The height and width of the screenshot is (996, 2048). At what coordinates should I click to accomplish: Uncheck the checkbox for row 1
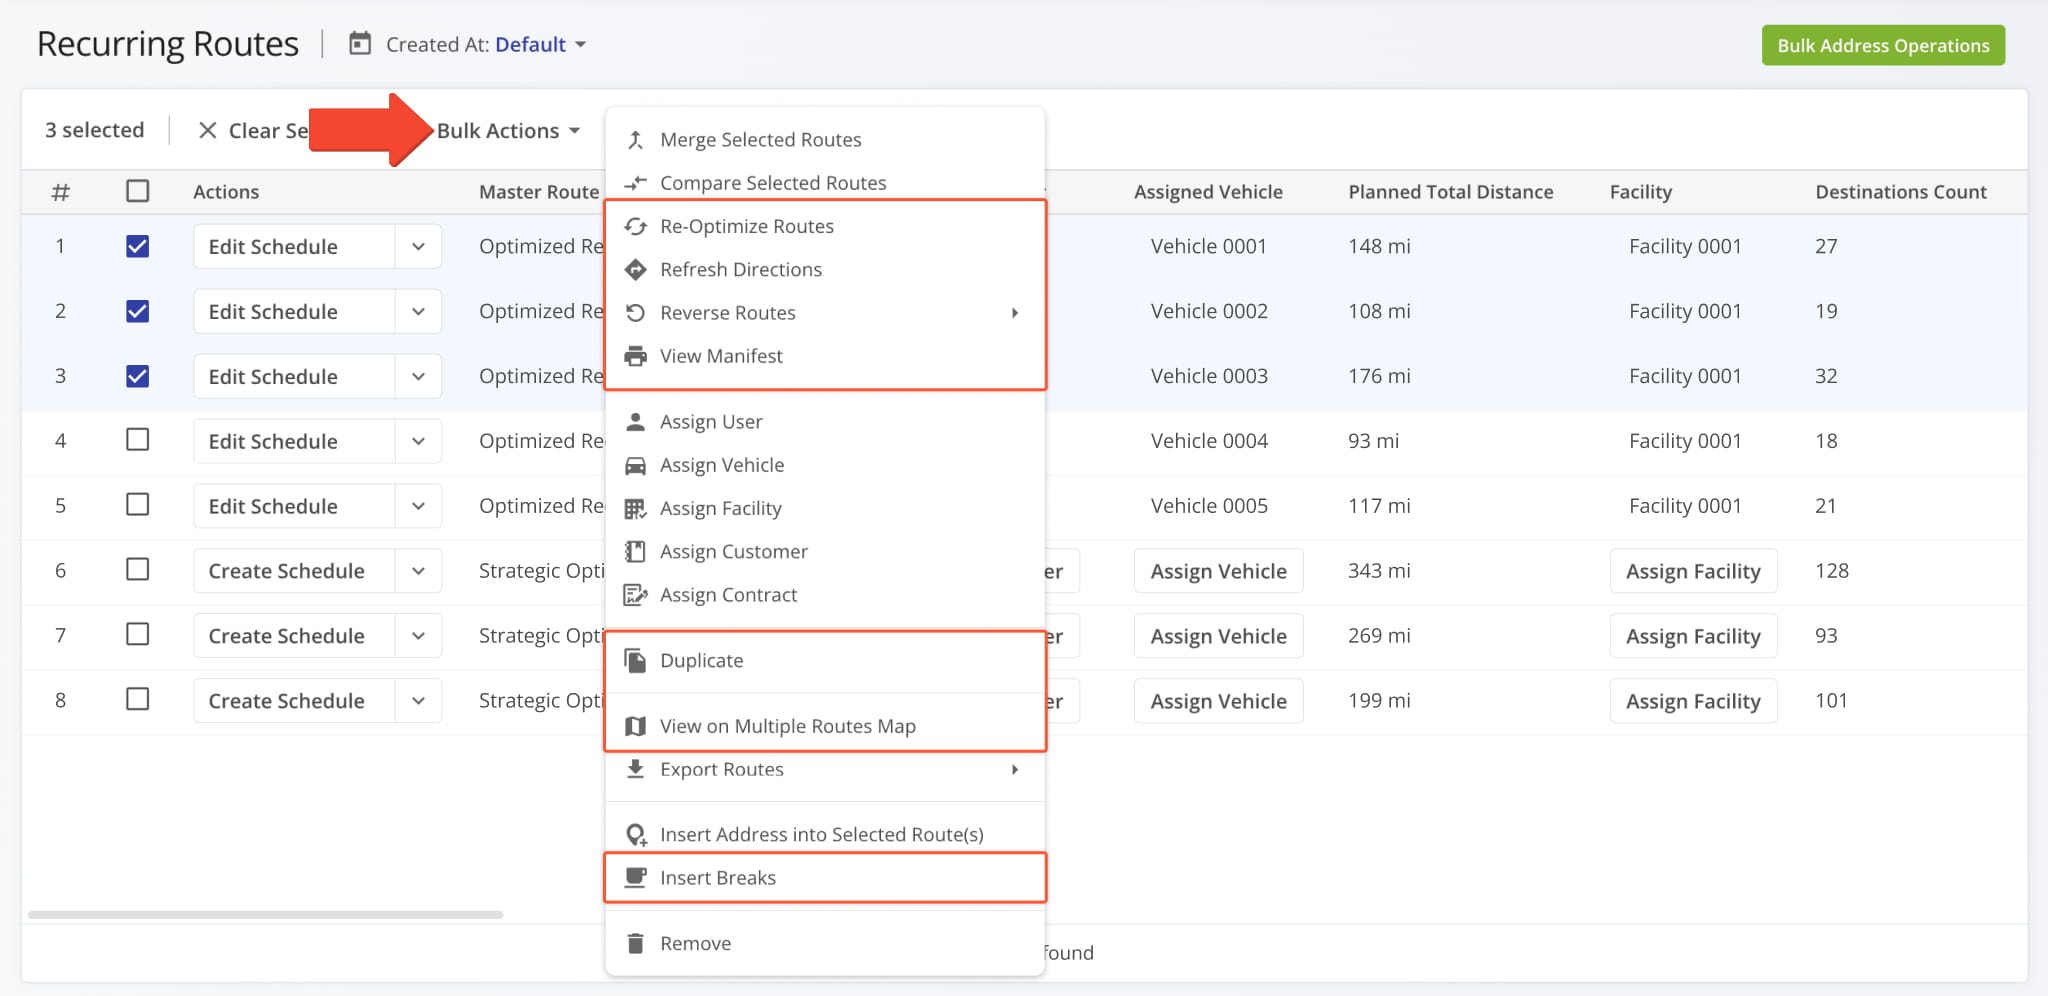(138, 246)
